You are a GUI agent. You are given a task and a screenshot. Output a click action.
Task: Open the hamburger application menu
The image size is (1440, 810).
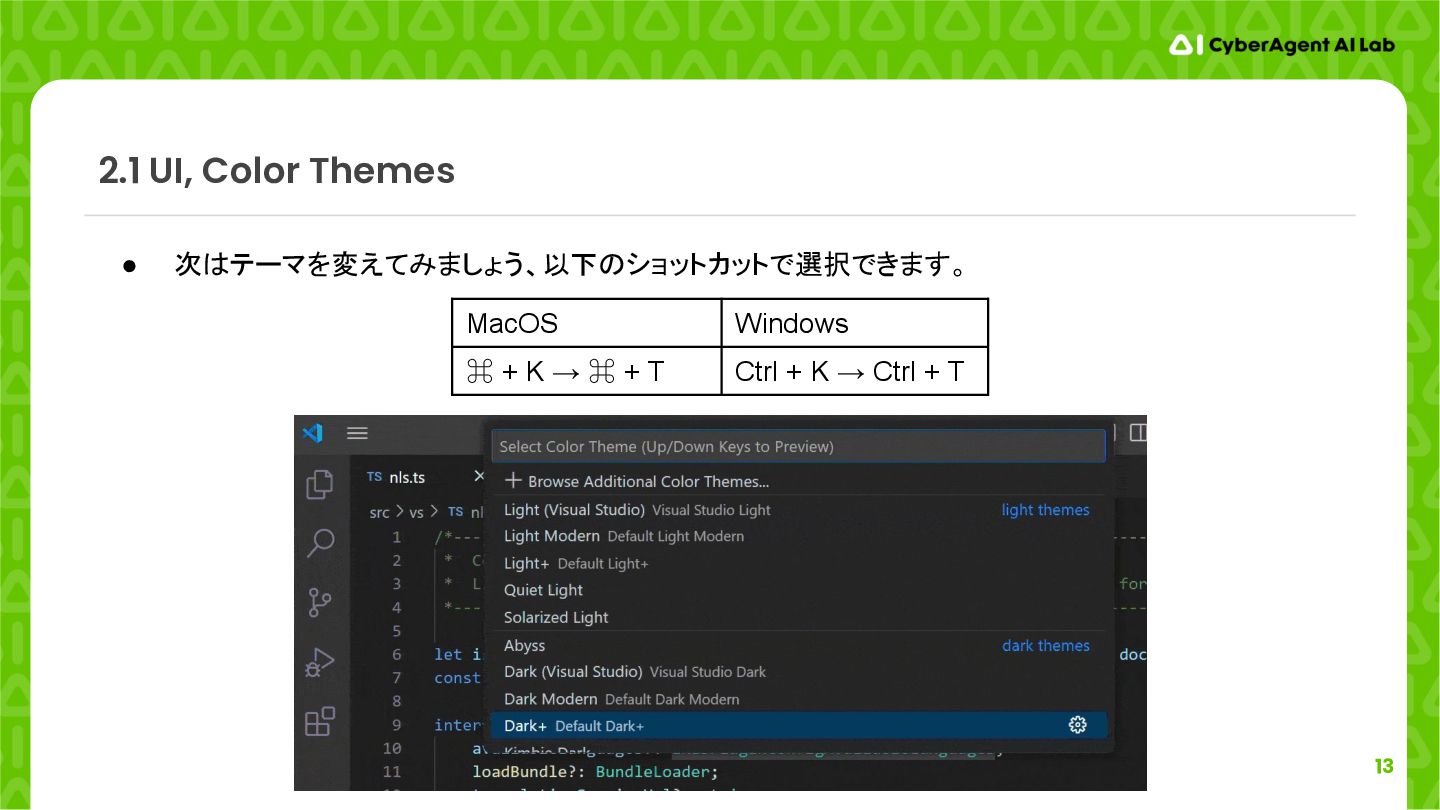(x=358, y=433)
